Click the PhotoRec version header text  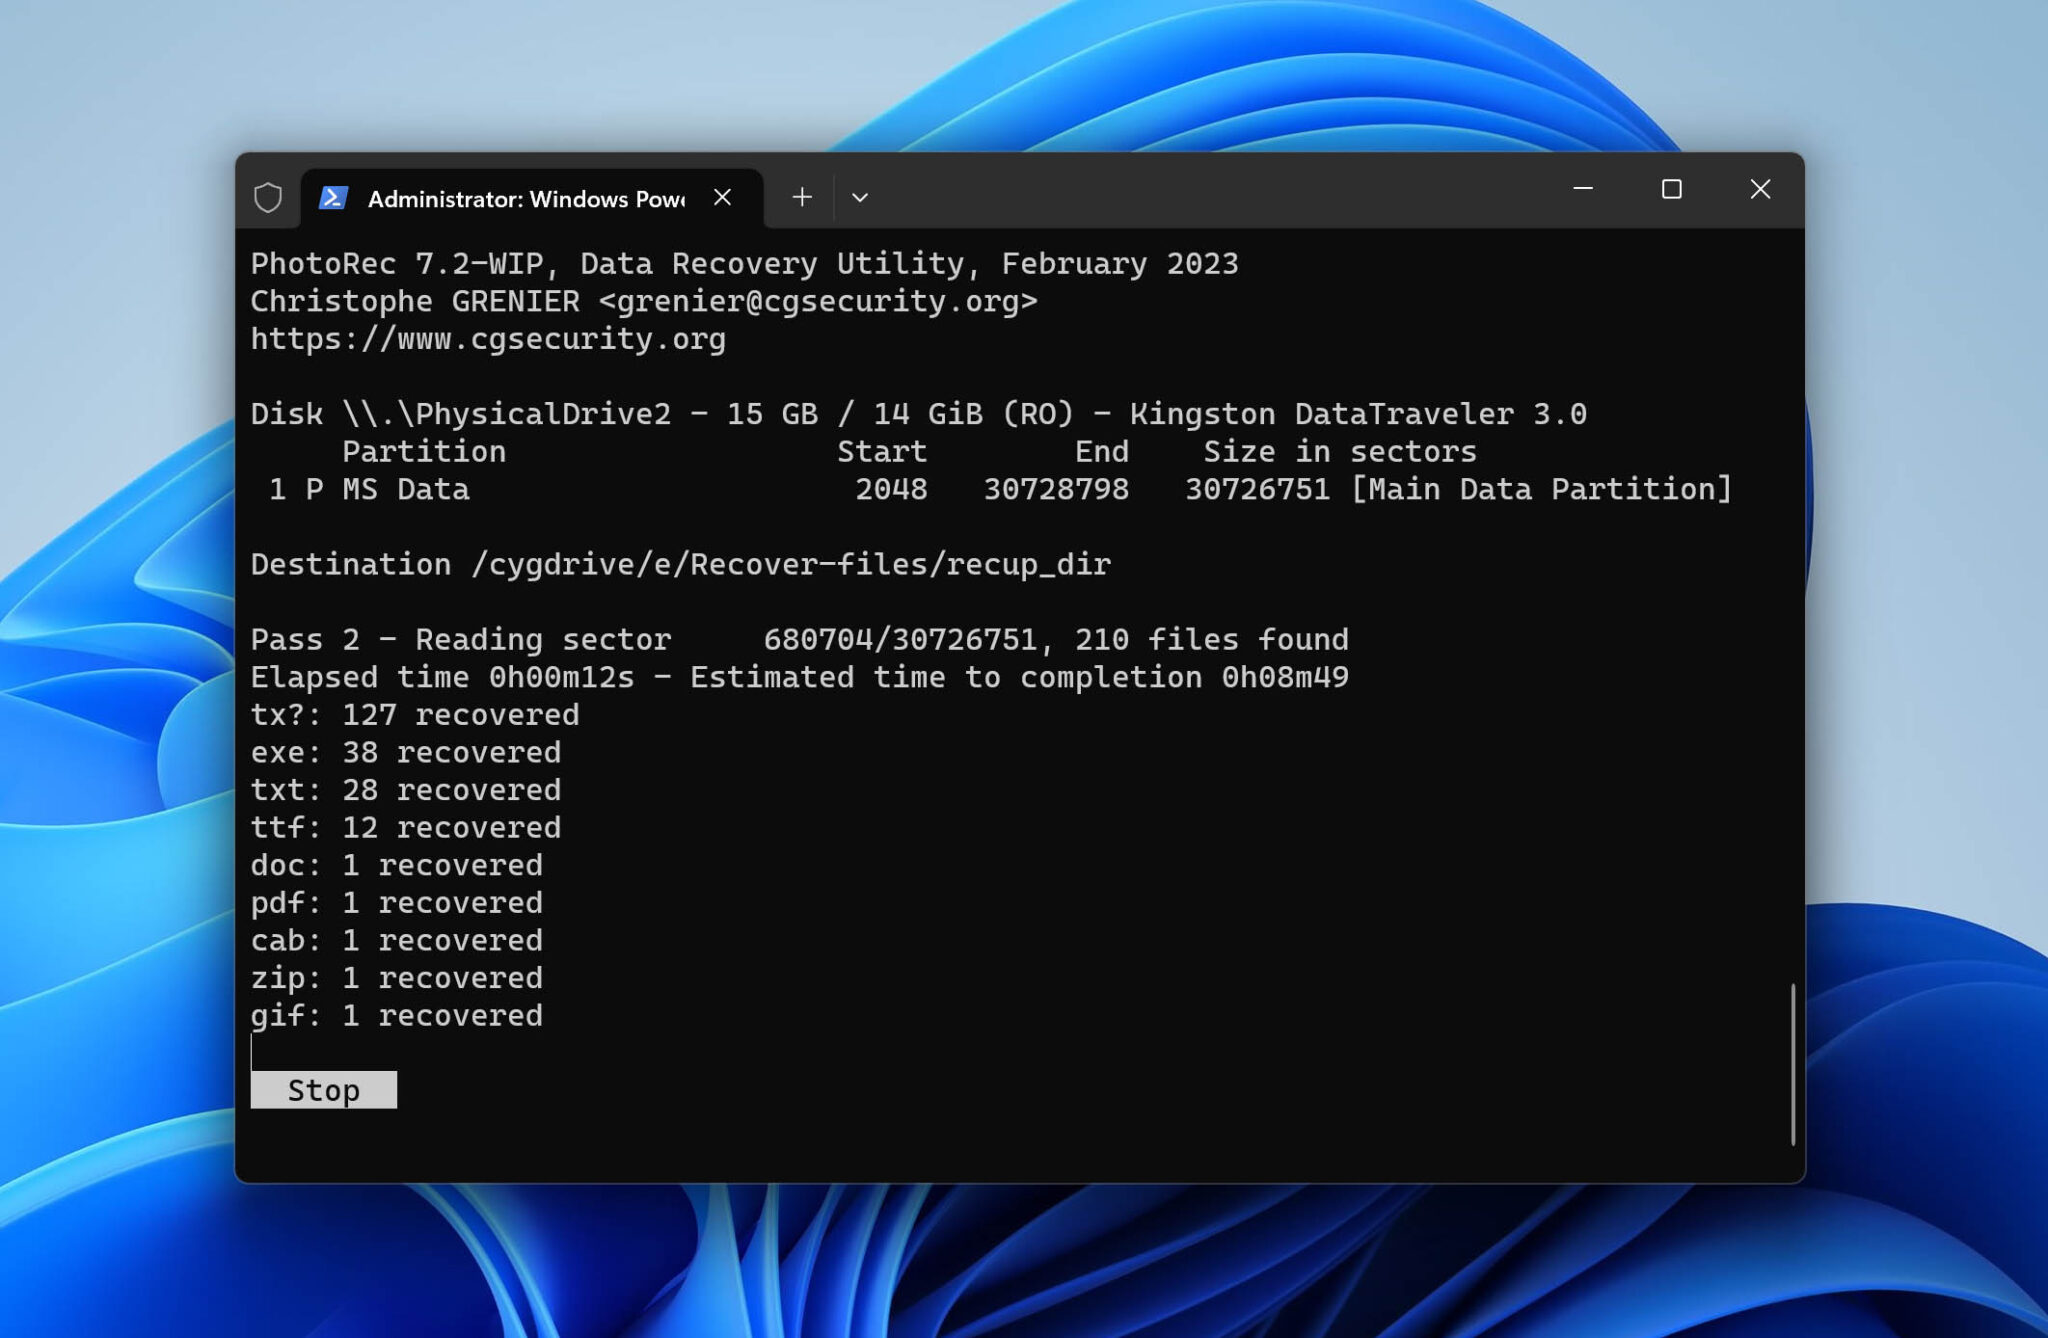coord(745,262)
